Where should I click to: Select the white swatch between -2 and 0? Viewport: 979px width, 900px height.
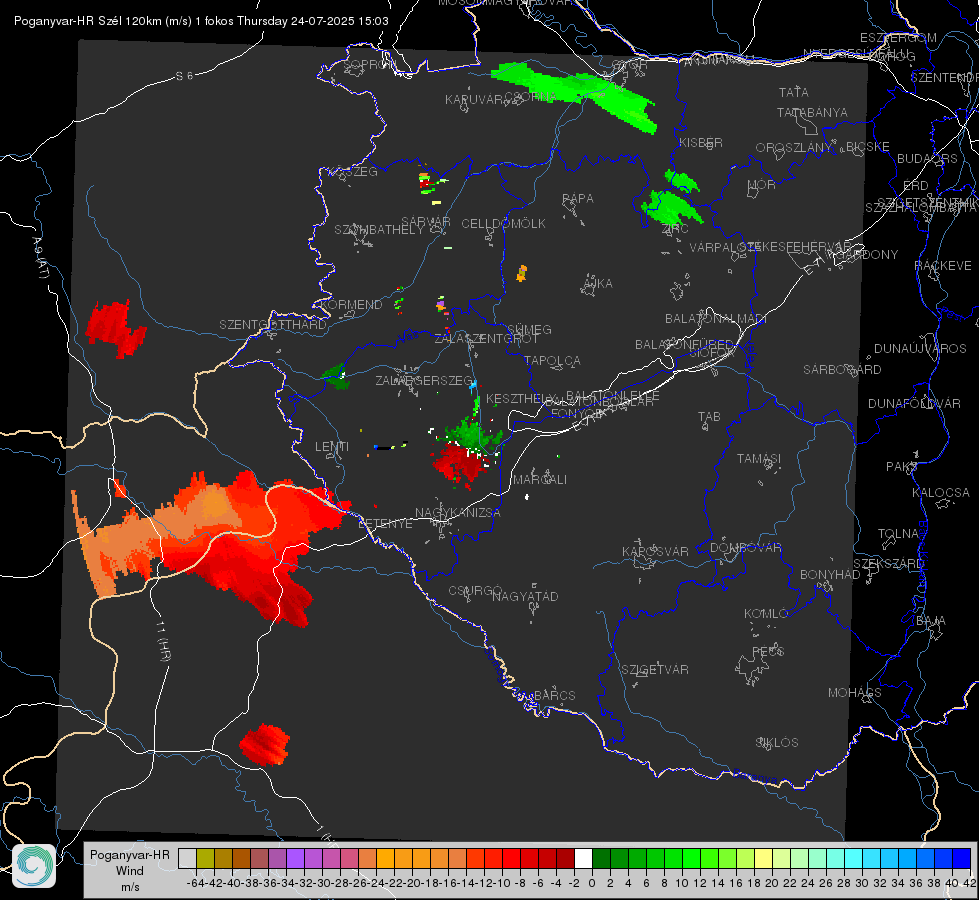pyautogui.click(x=583, y=858)
